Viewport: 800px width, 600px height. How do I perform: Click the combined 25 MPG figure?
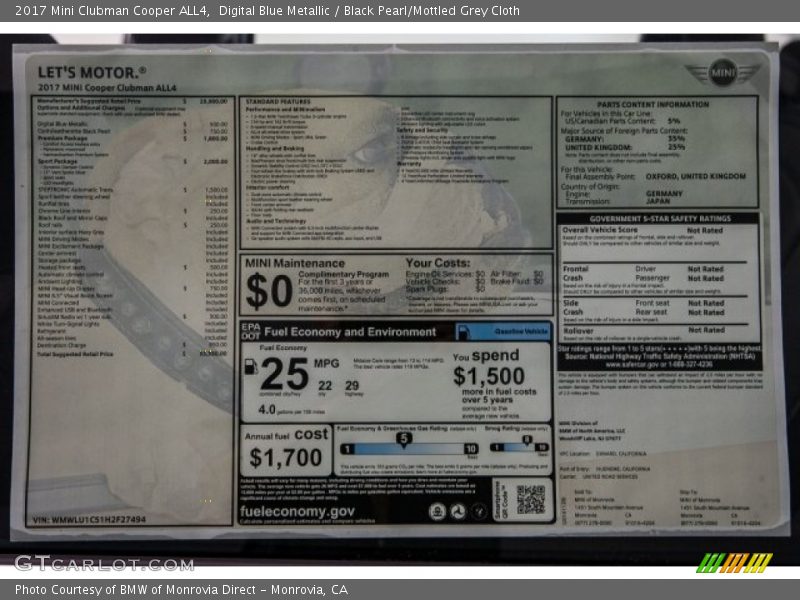[x=284, y=374]
